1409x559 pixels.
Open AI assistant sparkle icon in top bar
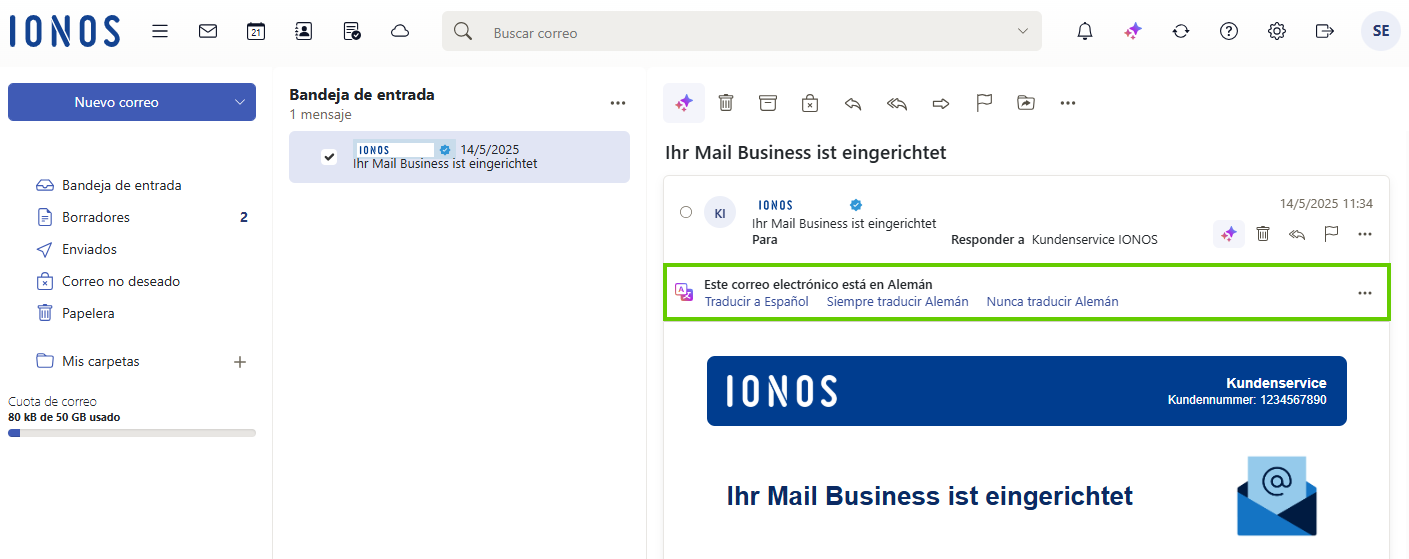[1133, 31]
